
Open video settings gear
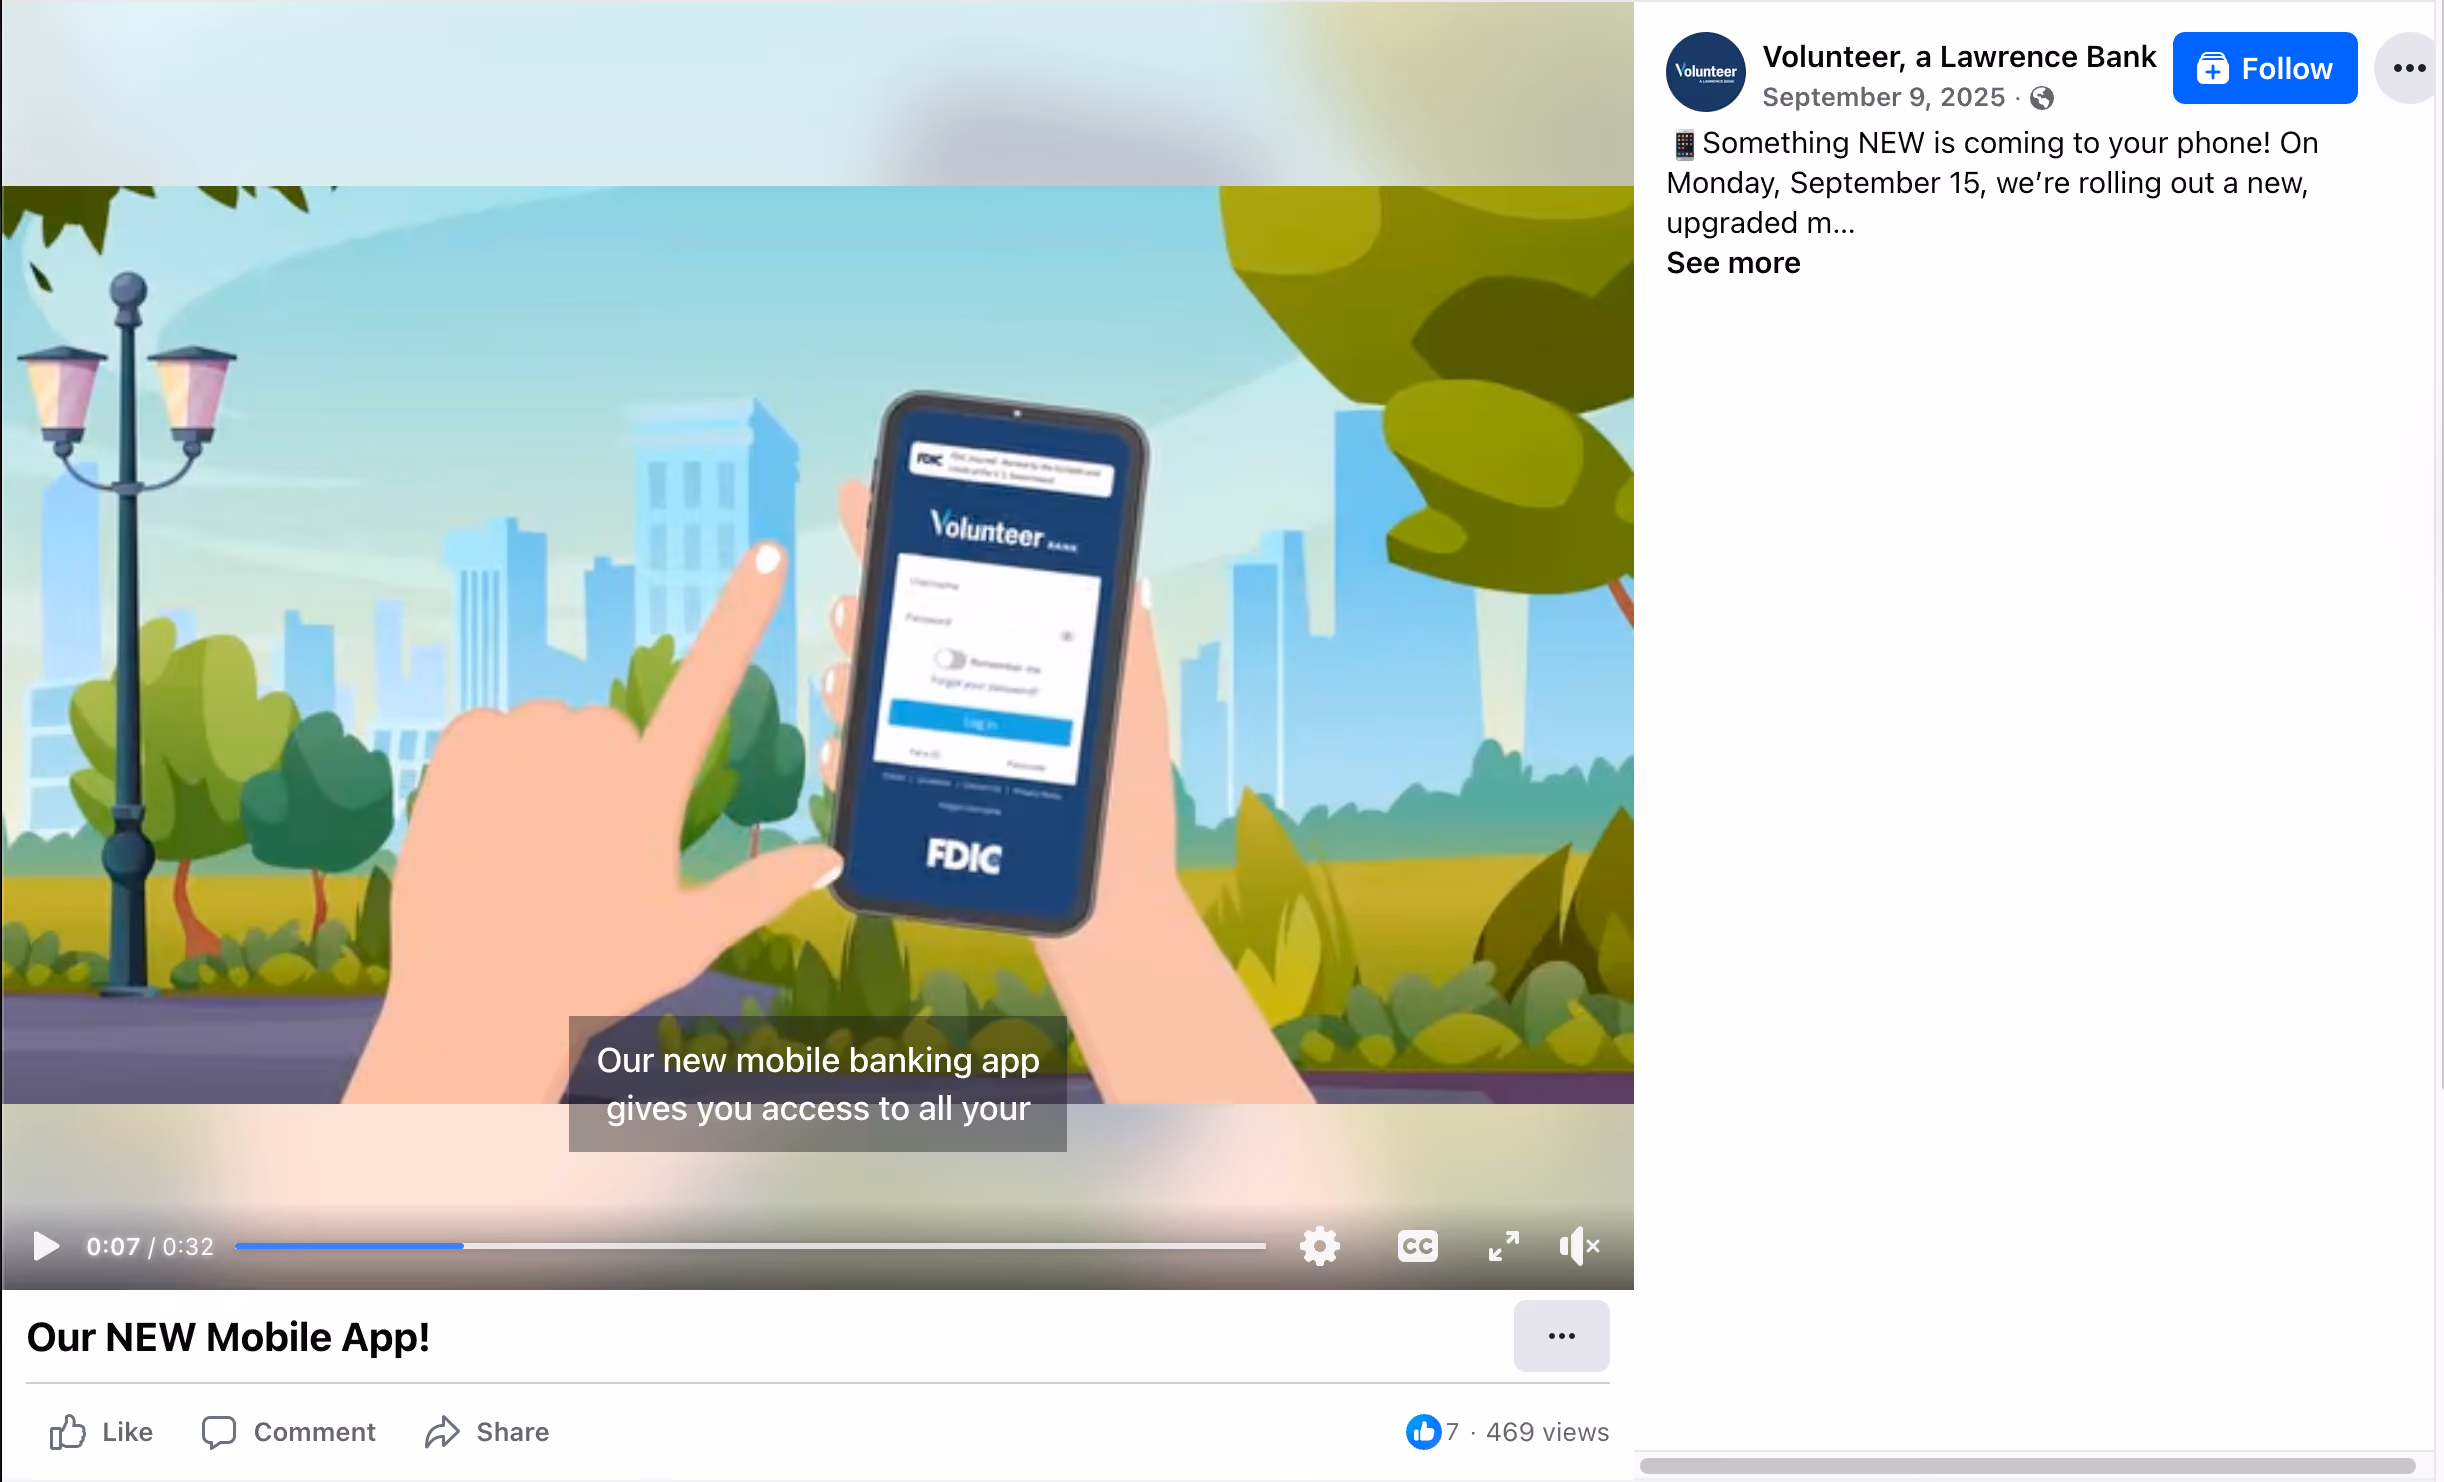coord(1319,1246)
